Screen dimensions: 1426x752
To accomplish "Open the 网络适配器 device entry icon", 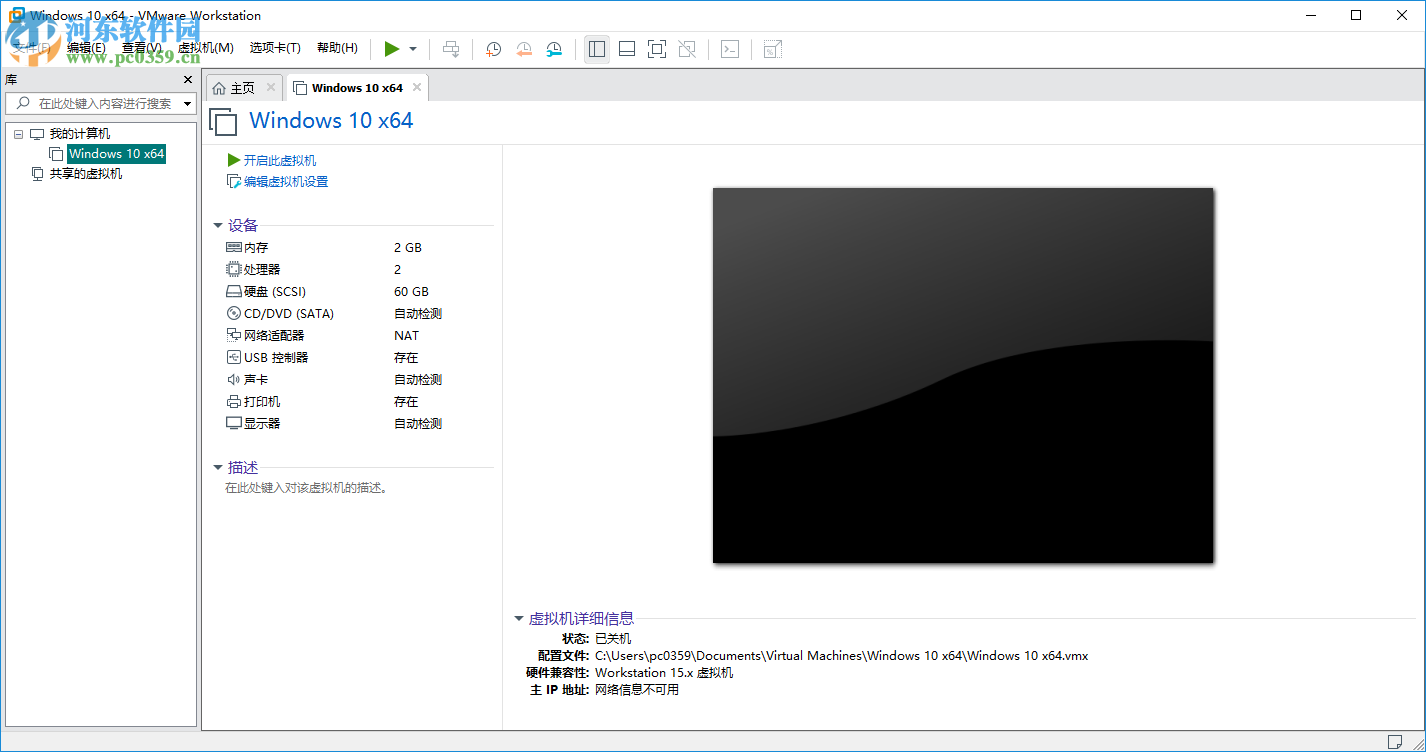I will (232, 335).
